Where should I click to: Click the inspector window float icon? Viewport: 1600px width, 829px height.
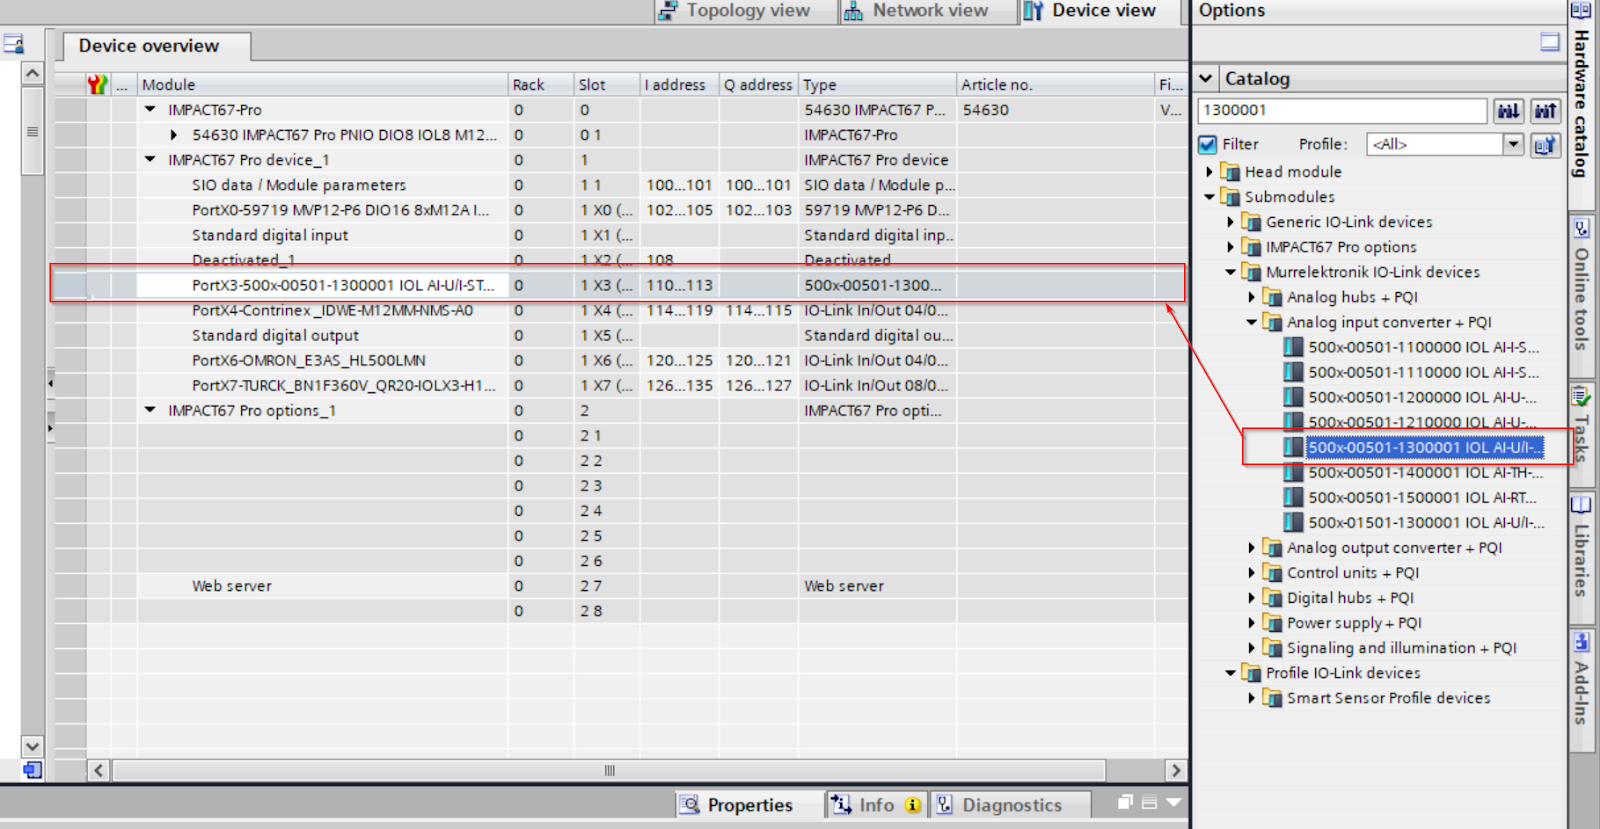coord(1125,802)
